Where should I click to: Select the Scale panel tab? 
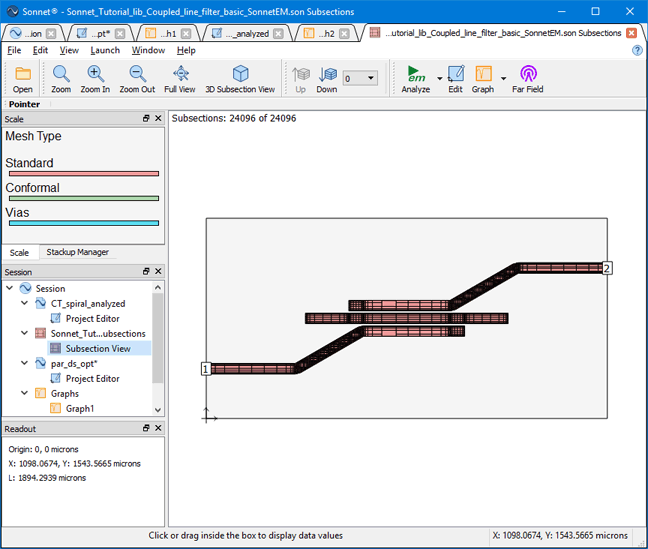[19, 252]
